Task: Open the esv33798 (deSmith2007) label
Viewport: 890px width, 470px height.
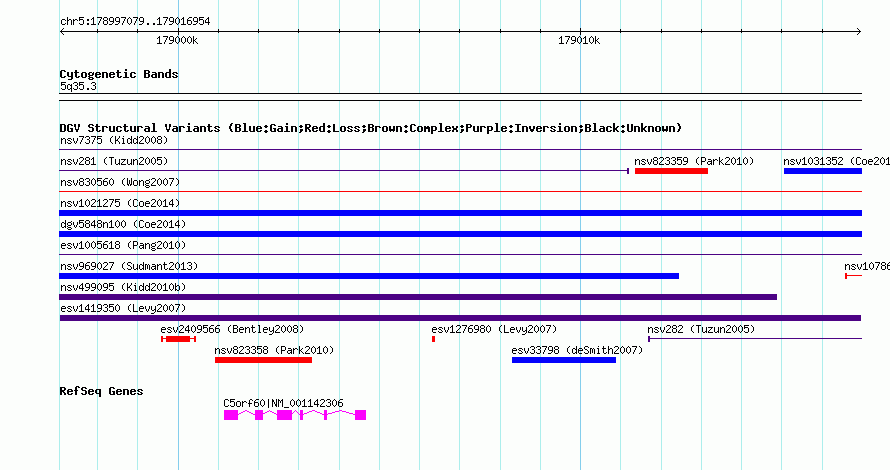Action: pos(577,350)
